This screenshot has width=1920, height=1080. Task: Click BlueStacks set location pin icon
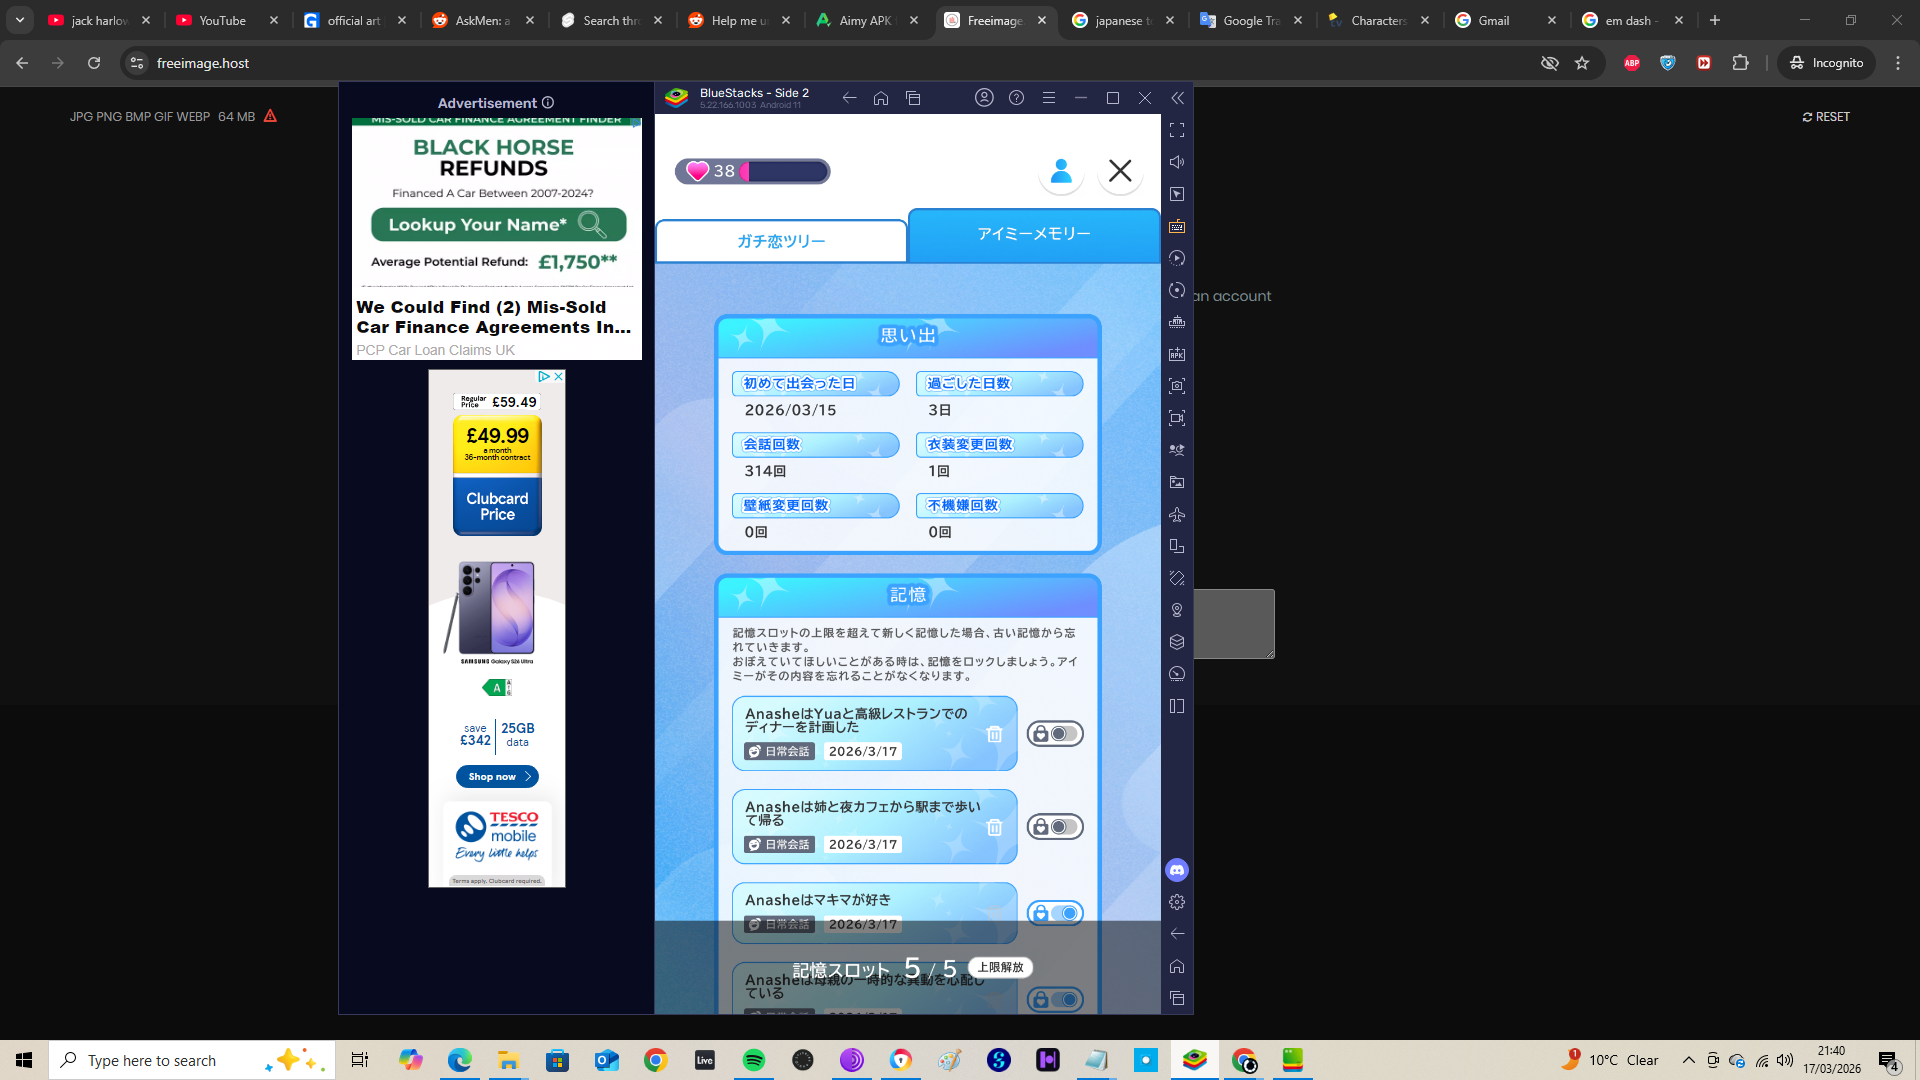[x=1177, y=610]
